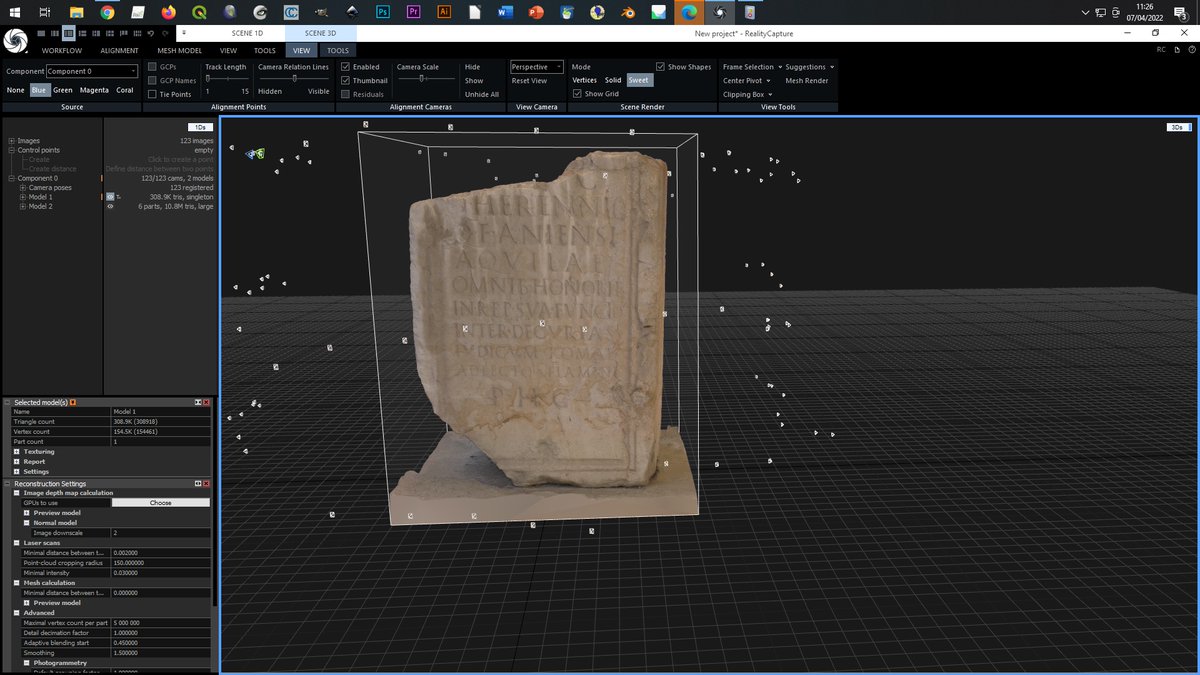Open TOOLS tab beside highlighted VIEW

point(338,50)
